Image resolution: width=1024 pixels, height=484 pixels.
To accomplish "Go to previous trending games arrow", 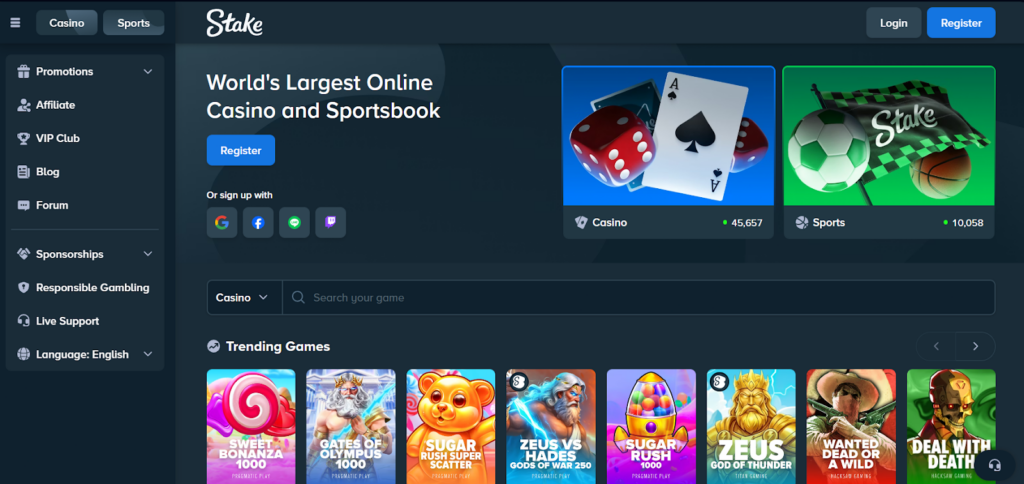I will (936, 346).
